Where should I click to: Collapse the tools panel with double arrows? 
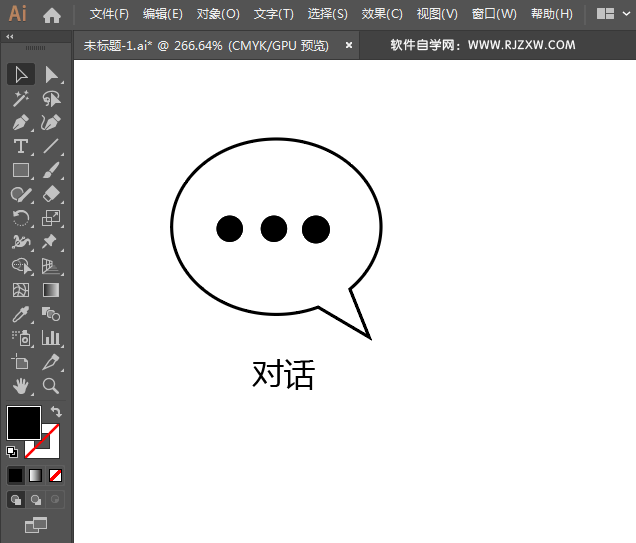[x=10, y=36]
